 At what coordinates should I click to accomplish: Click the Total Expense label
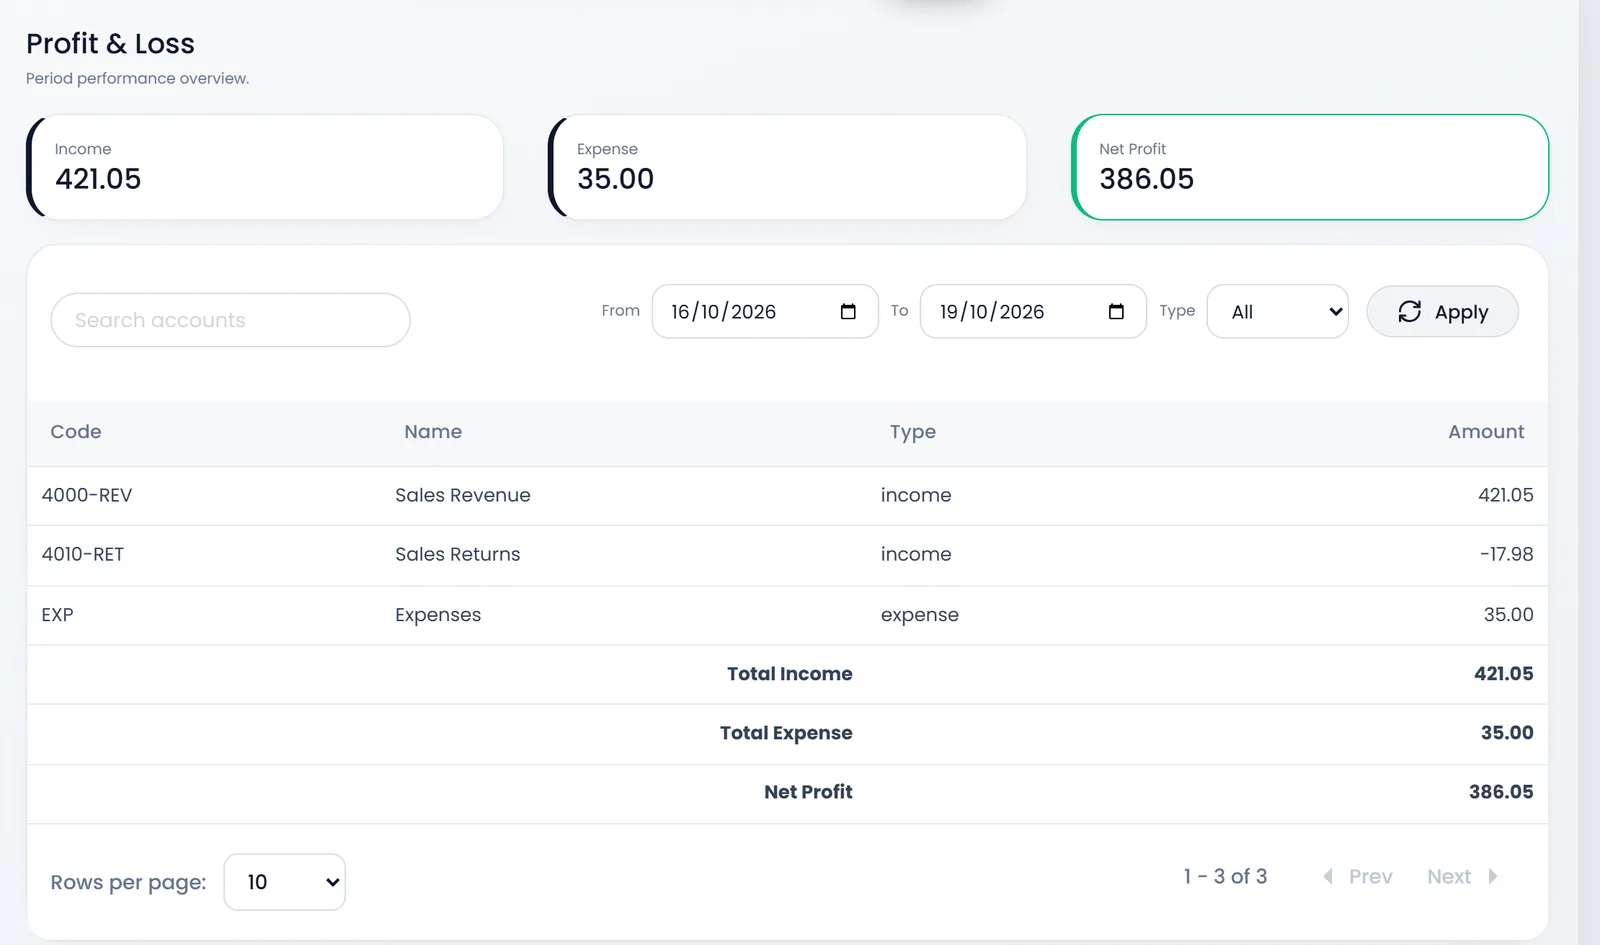(x=786, y=733)
